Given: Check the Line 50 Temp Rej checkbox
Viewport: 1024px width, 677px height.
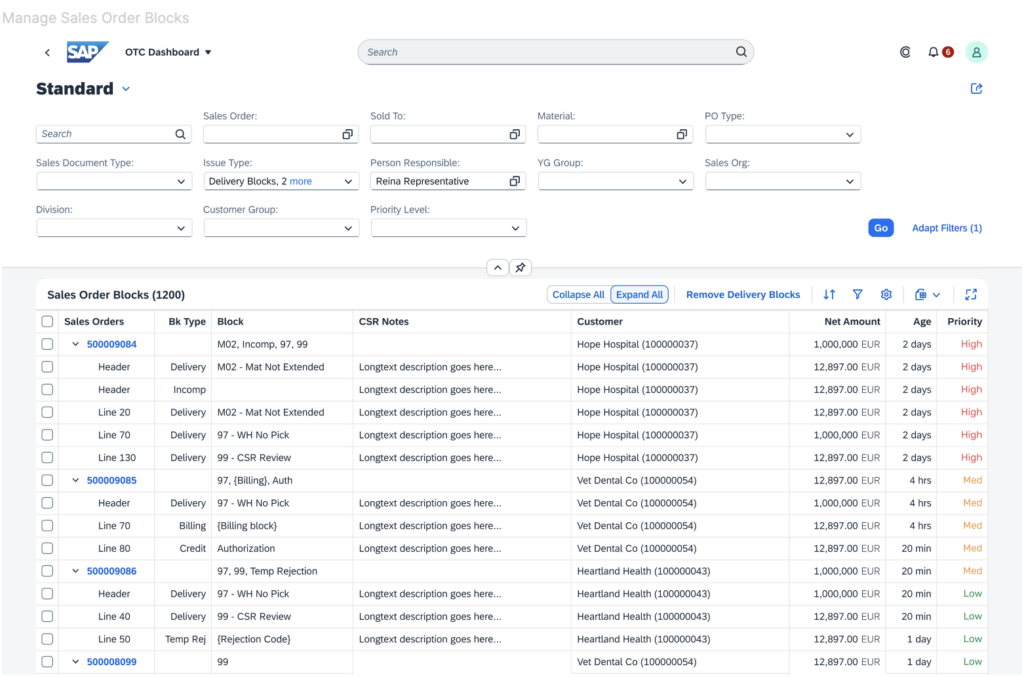Looking at the screenshot, I should (x=47, y=639).
